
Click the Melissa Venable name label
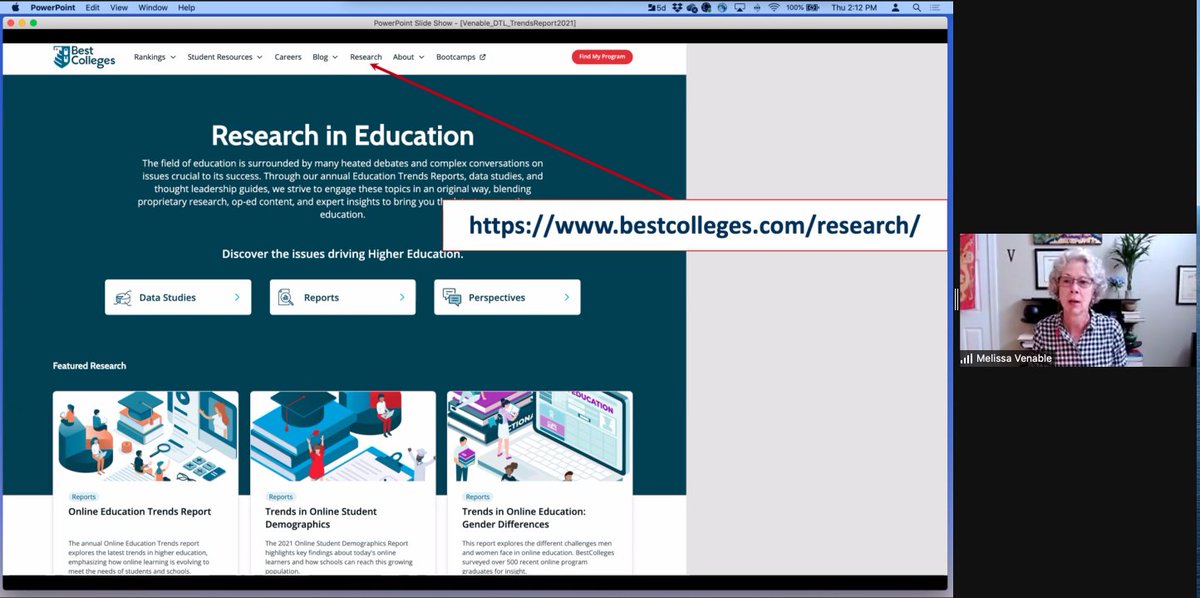[1014, 358]
